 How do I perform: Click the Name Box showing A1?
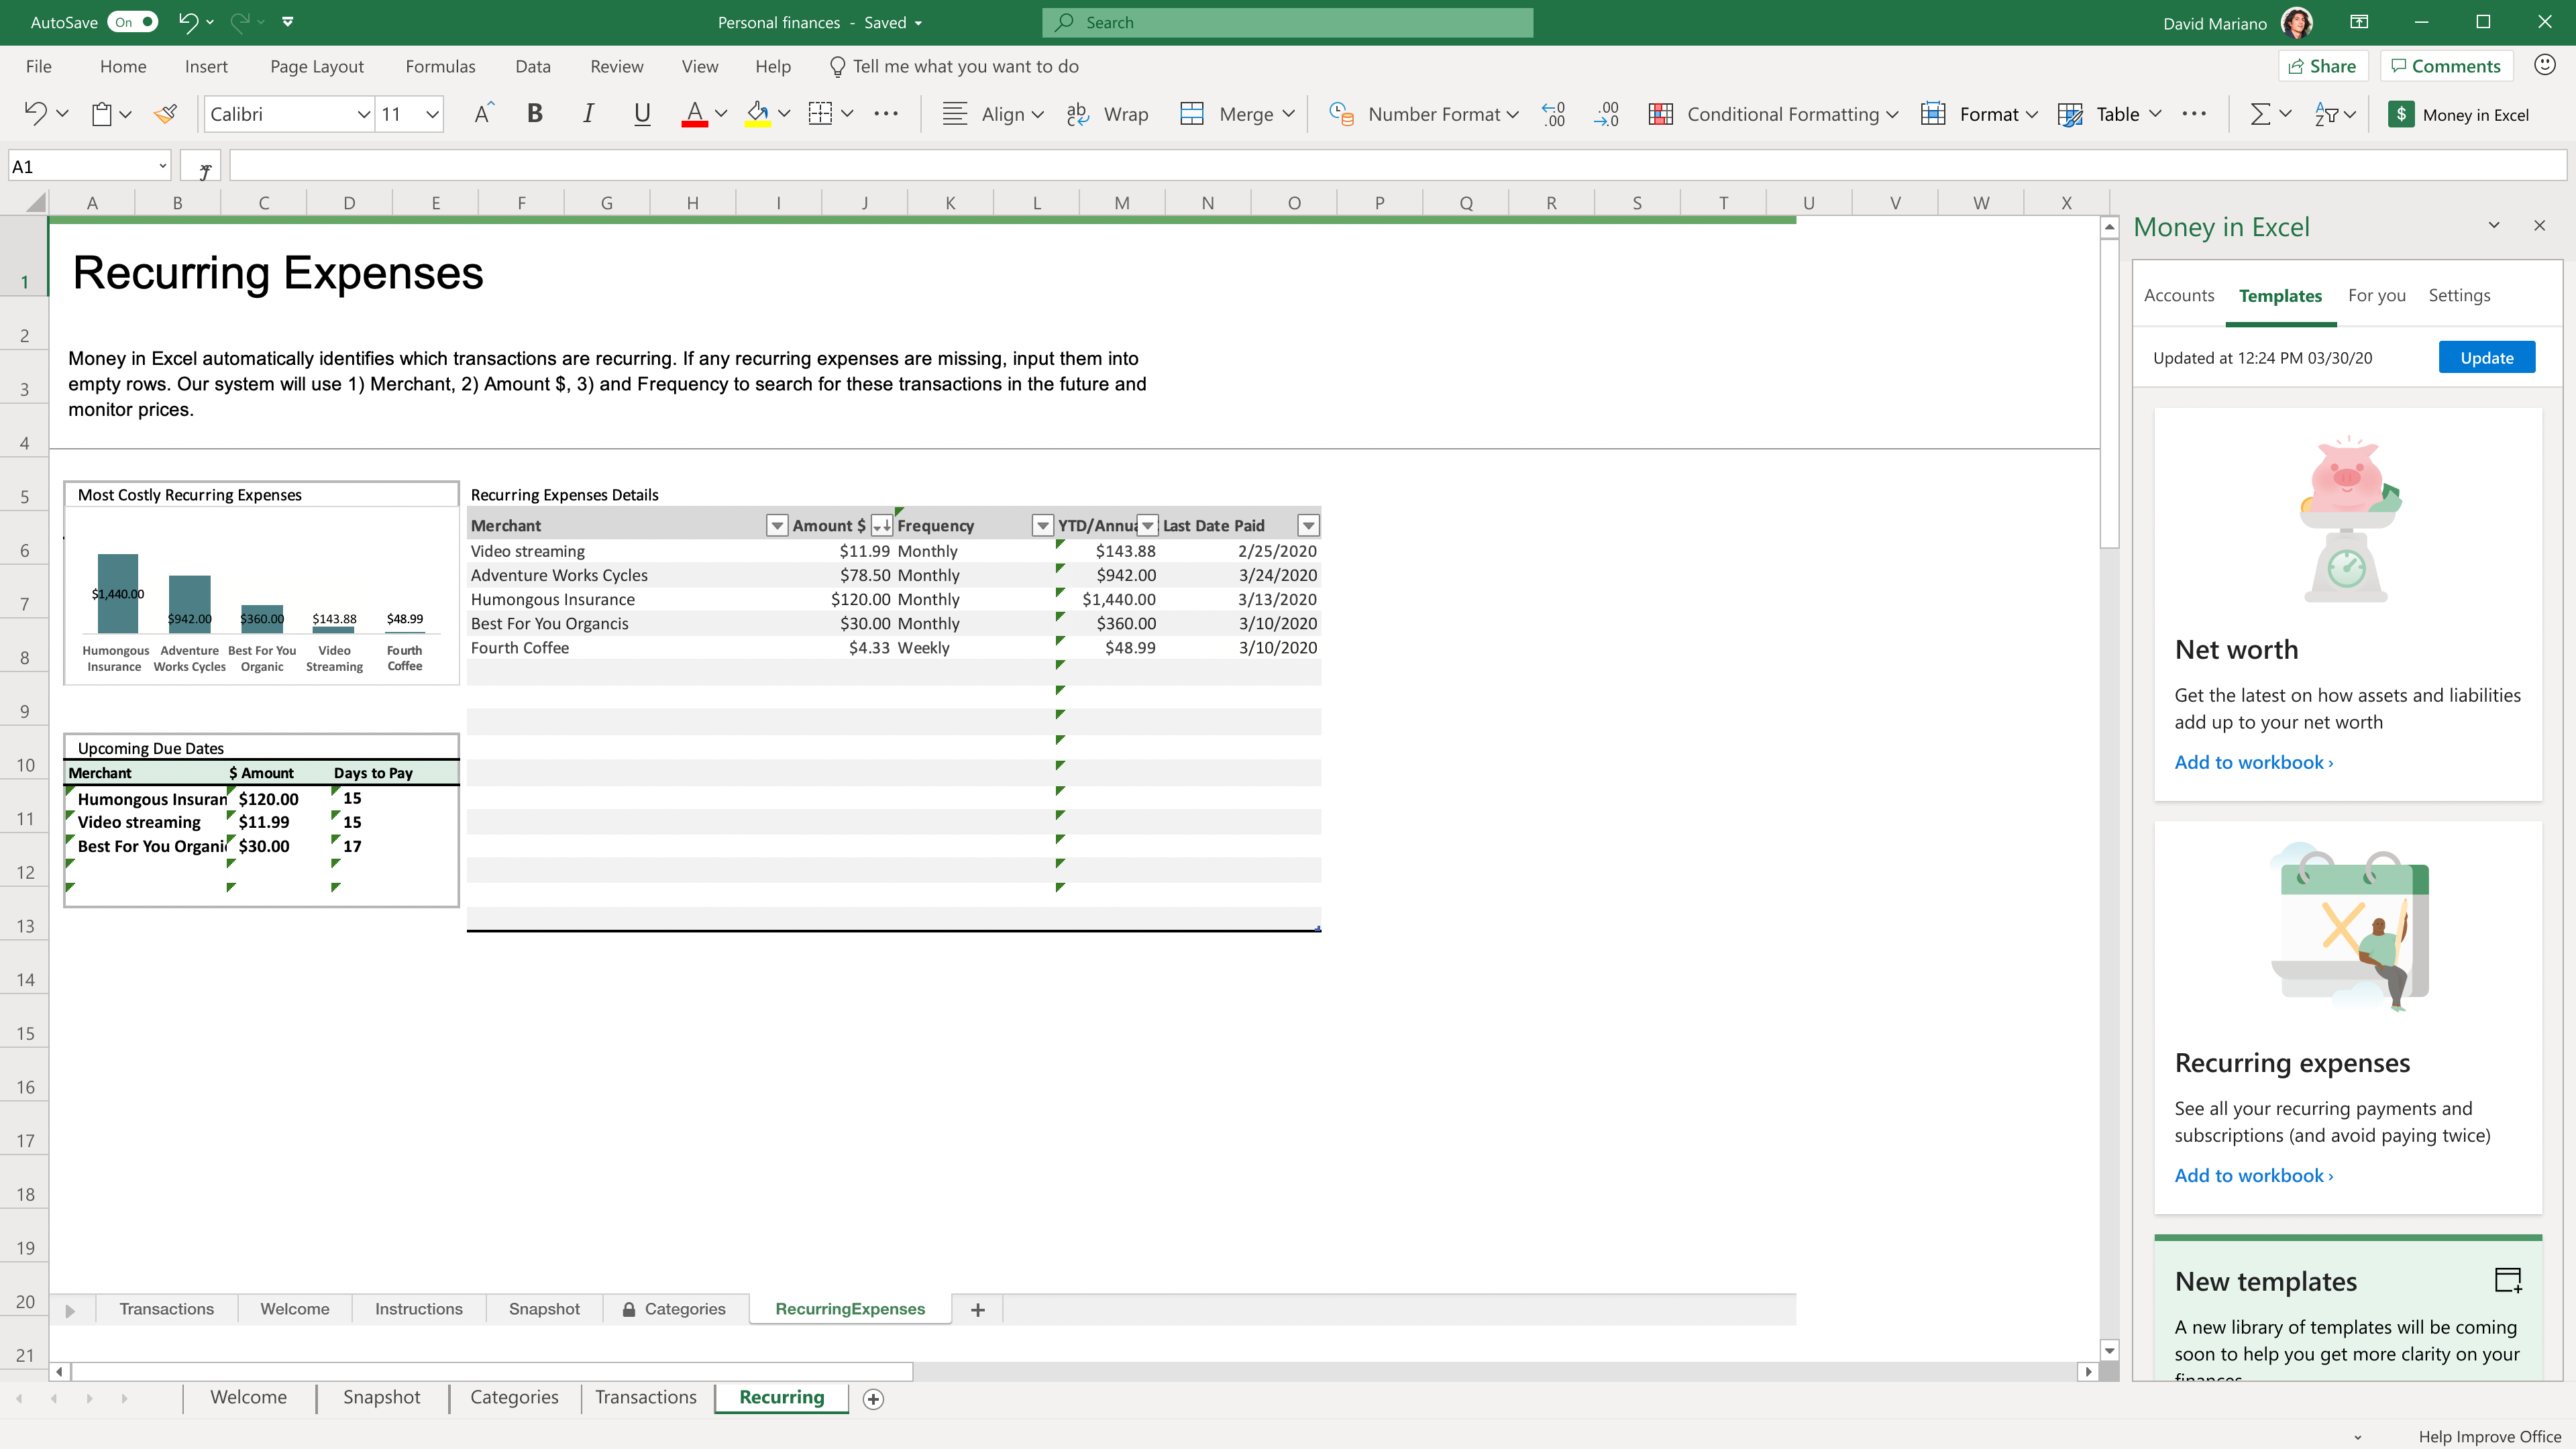coord(88,166)
